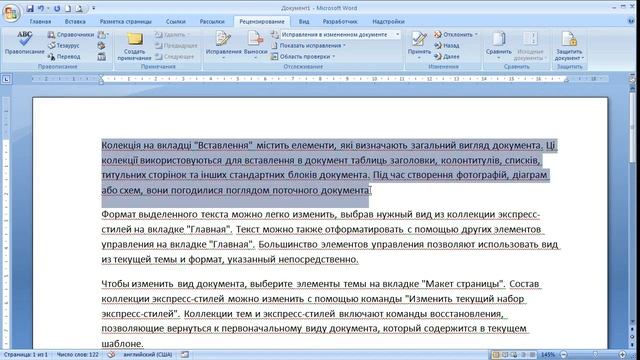Click word "Формат" in second paragraph

coord(118,214)
